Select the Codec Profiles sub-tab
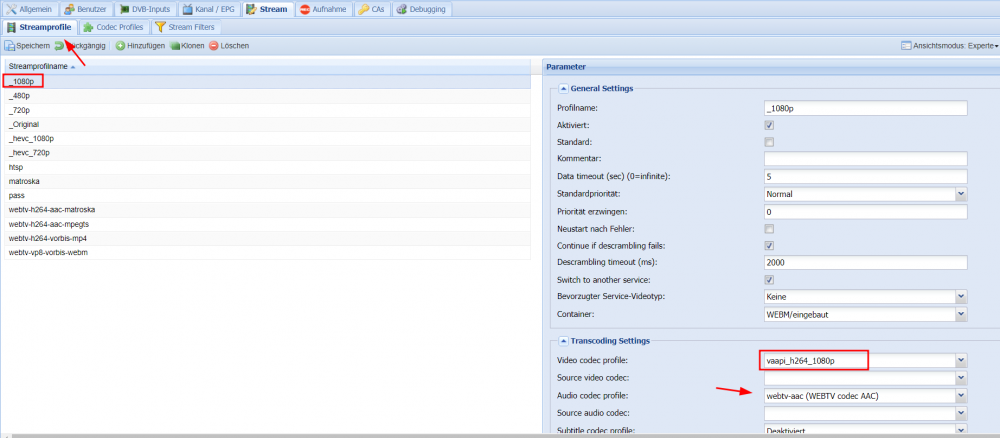1000x438 pixels. [112, 27]
